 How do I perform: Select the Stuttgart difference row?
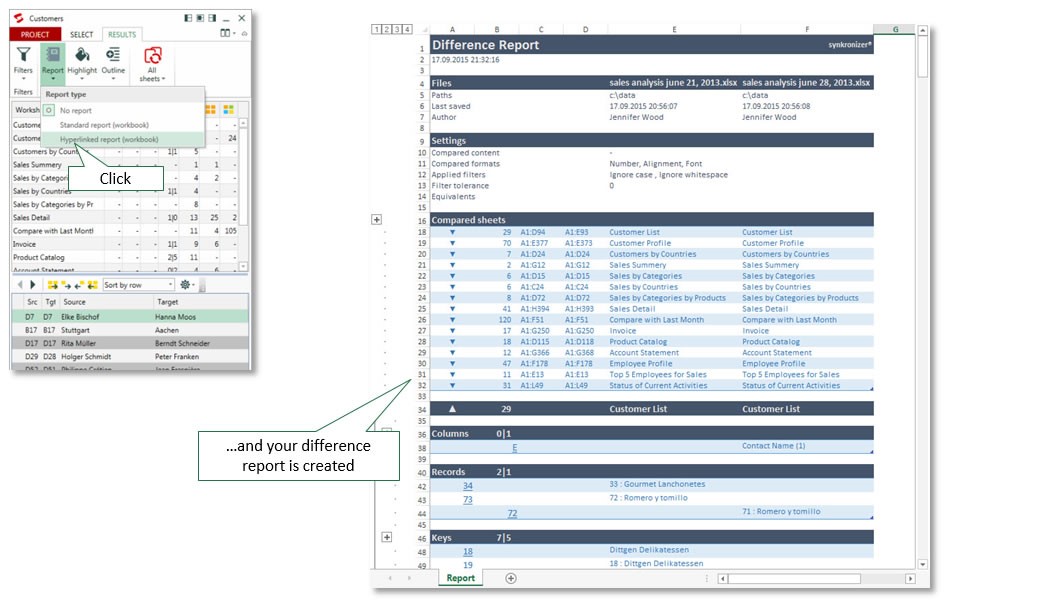(130, 330)
